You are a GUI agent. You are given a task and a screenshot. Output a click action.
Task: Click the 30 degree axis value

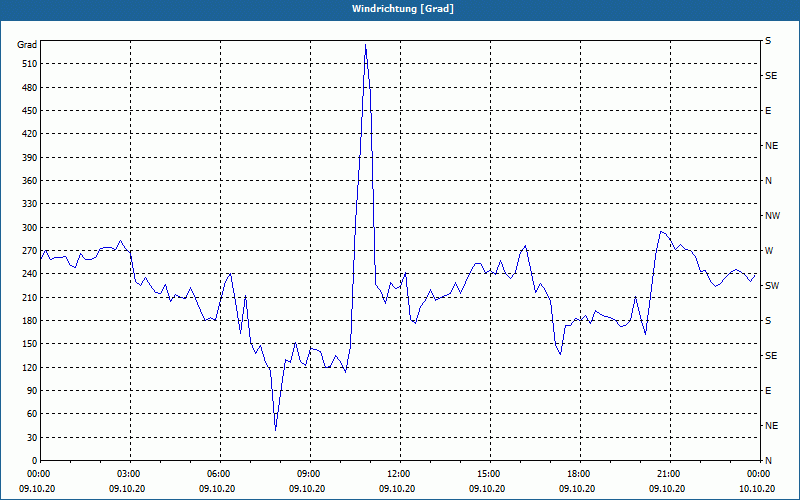[32, 438]
